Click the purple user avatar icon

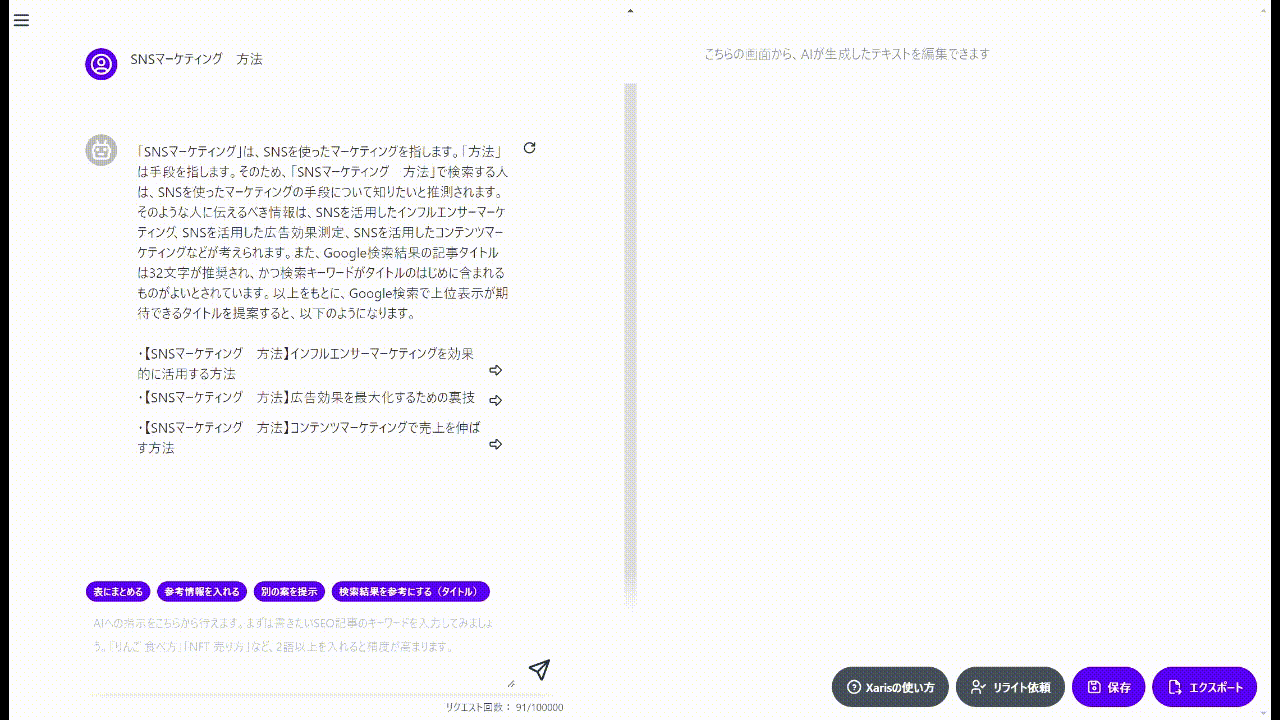101,64
